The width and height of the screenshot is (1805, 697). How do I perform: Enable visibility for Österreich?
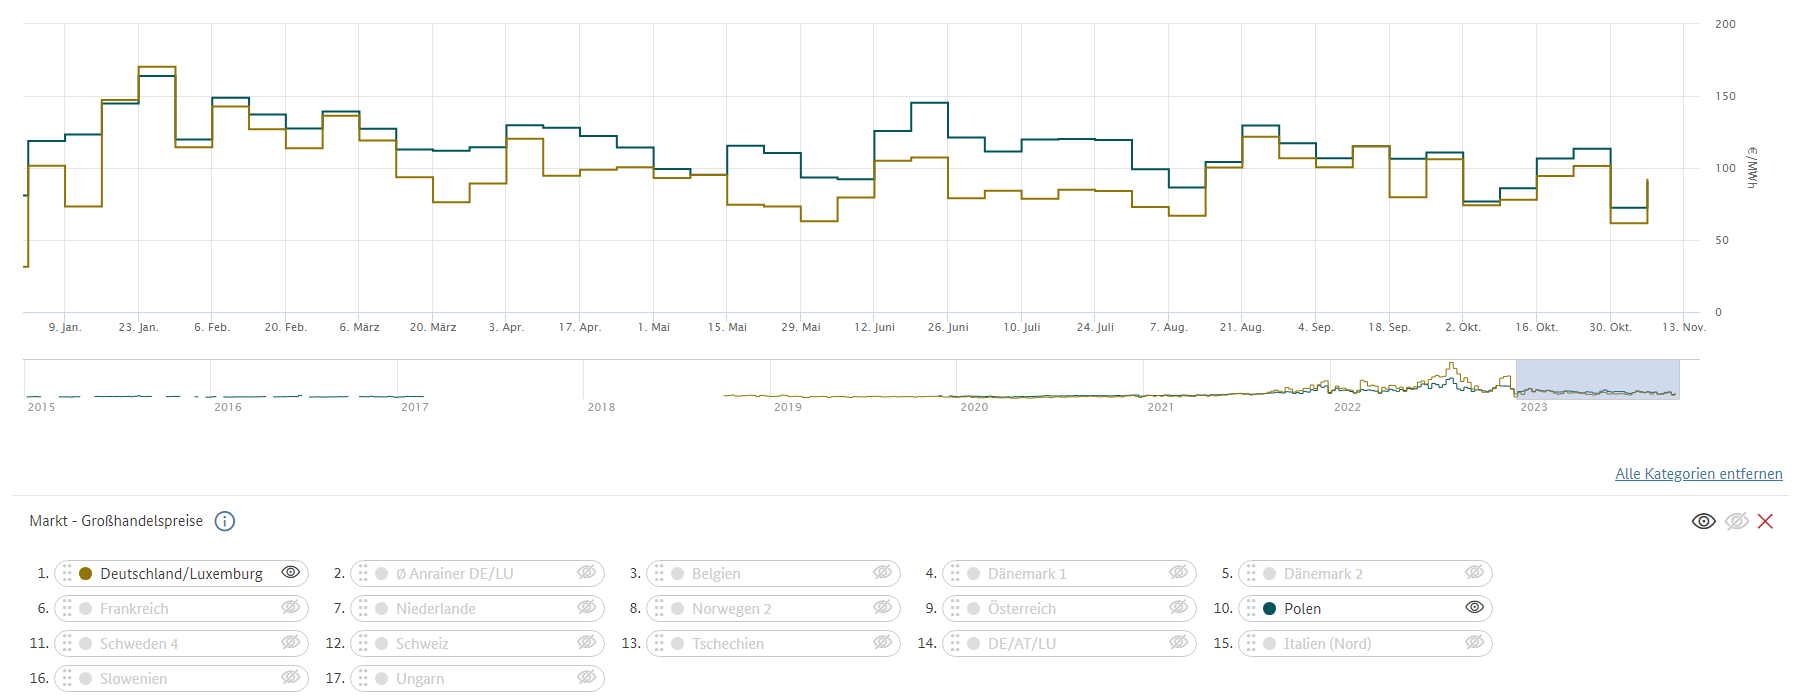[1179, 608]
